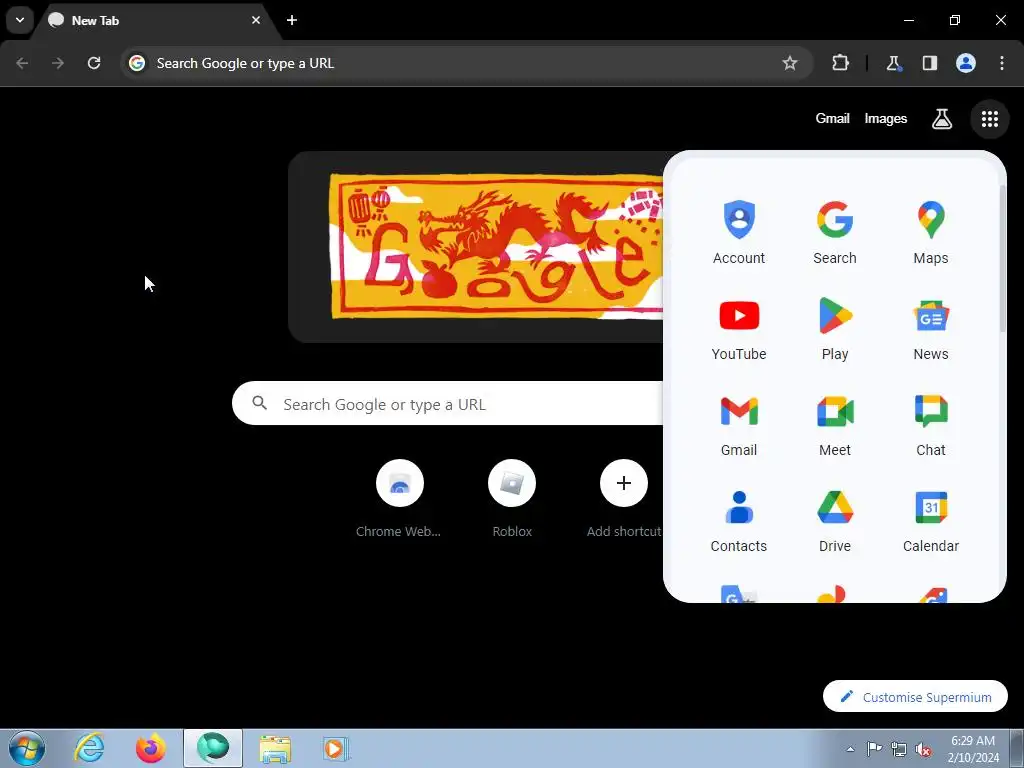Close the New Tab tab
The height and width of the screenshot is (768, 1024).
256,20
